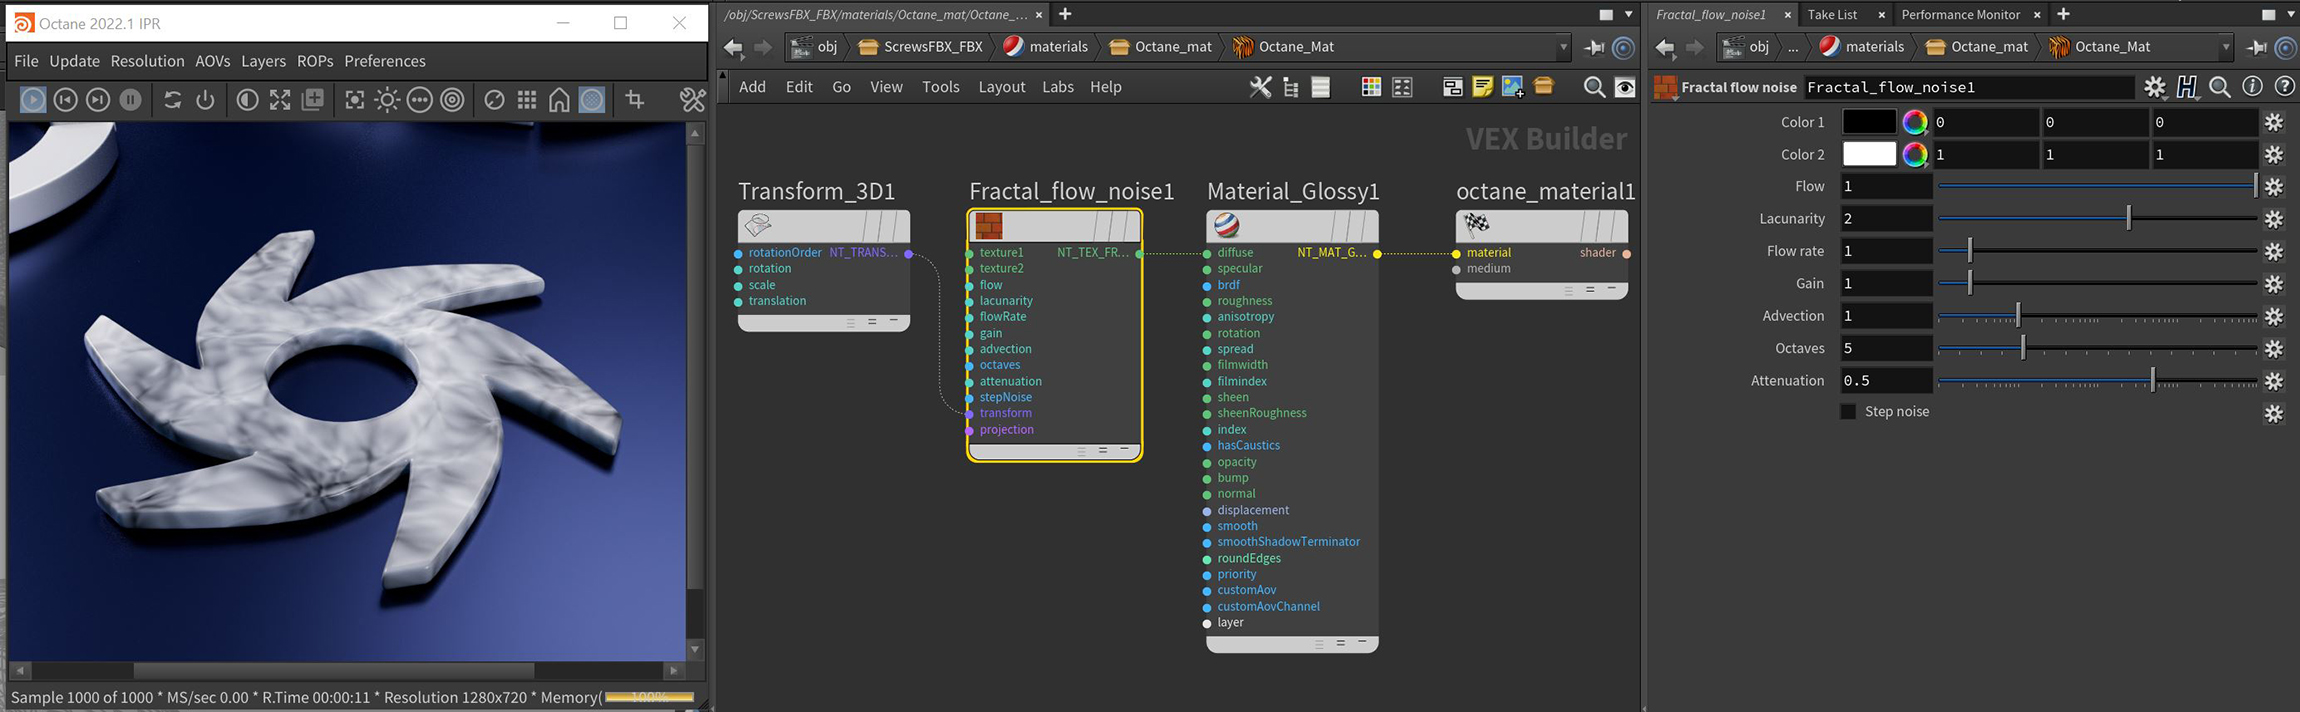
Task: Toggle the pin icon on the parameter pane
Action: 2257,47
